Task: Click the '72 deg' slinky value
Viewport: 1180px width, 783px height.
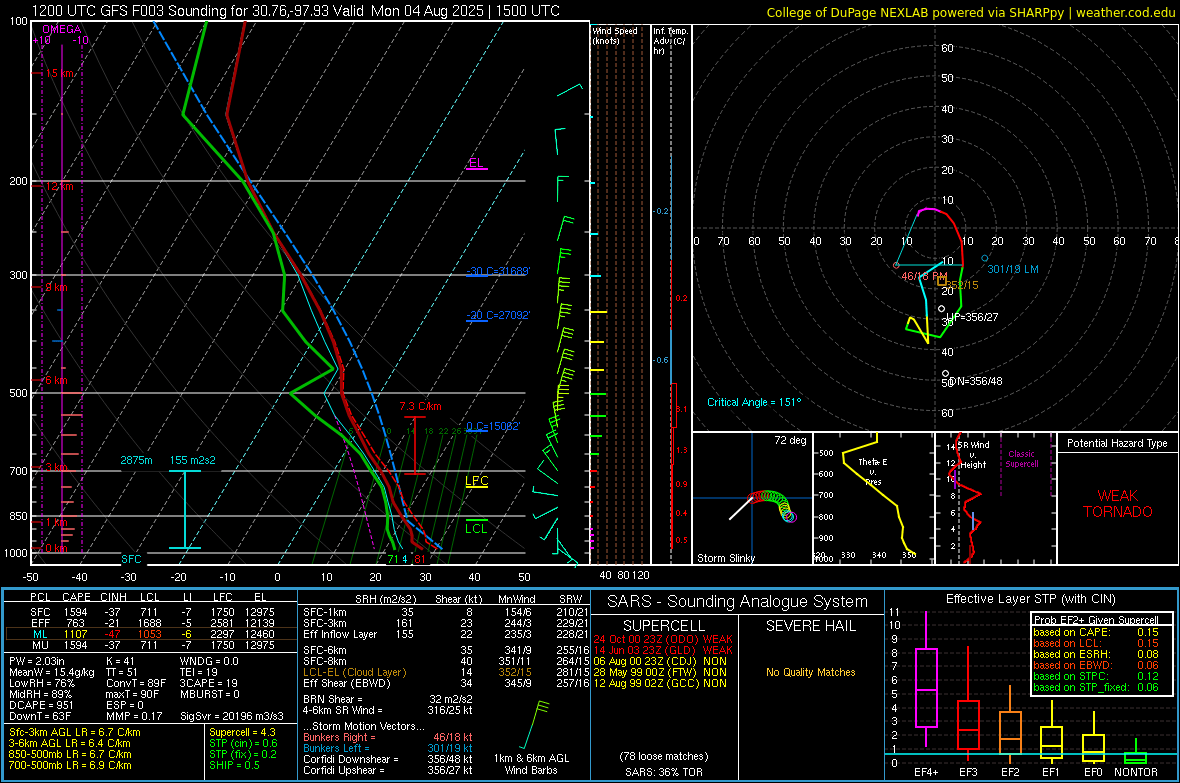Action: [790, 440]
